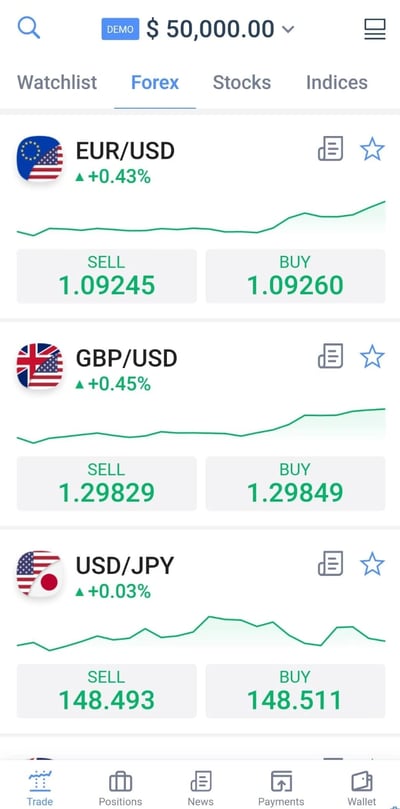This screenshot has width=400, height=809.
Task: Toggle EUR/USD favorite star
Action: coord(372,150)
